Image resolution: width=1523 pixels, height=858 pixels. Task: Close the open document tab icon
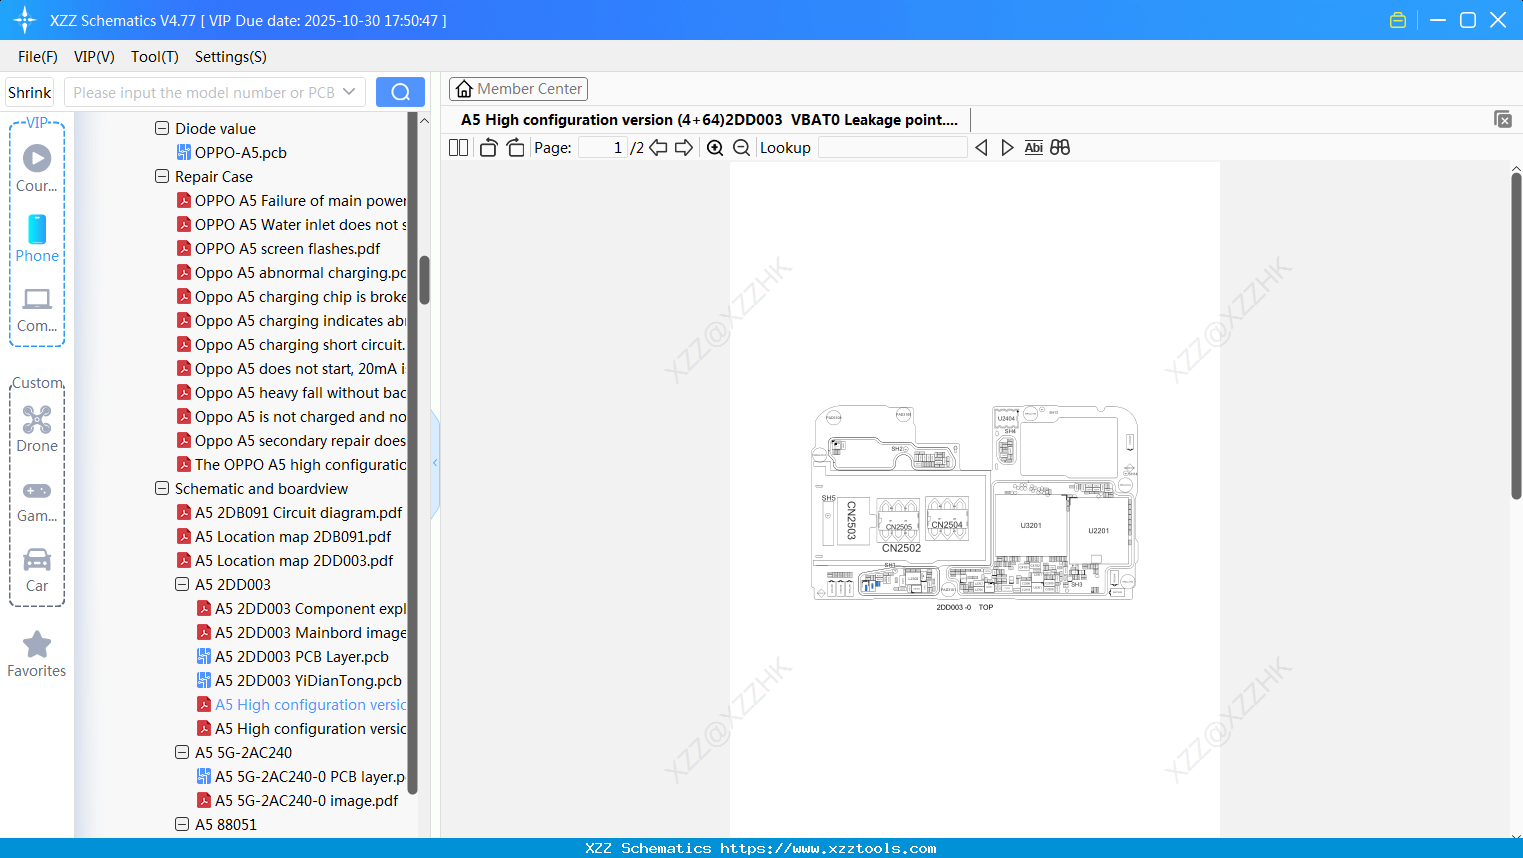[1503, 120]
